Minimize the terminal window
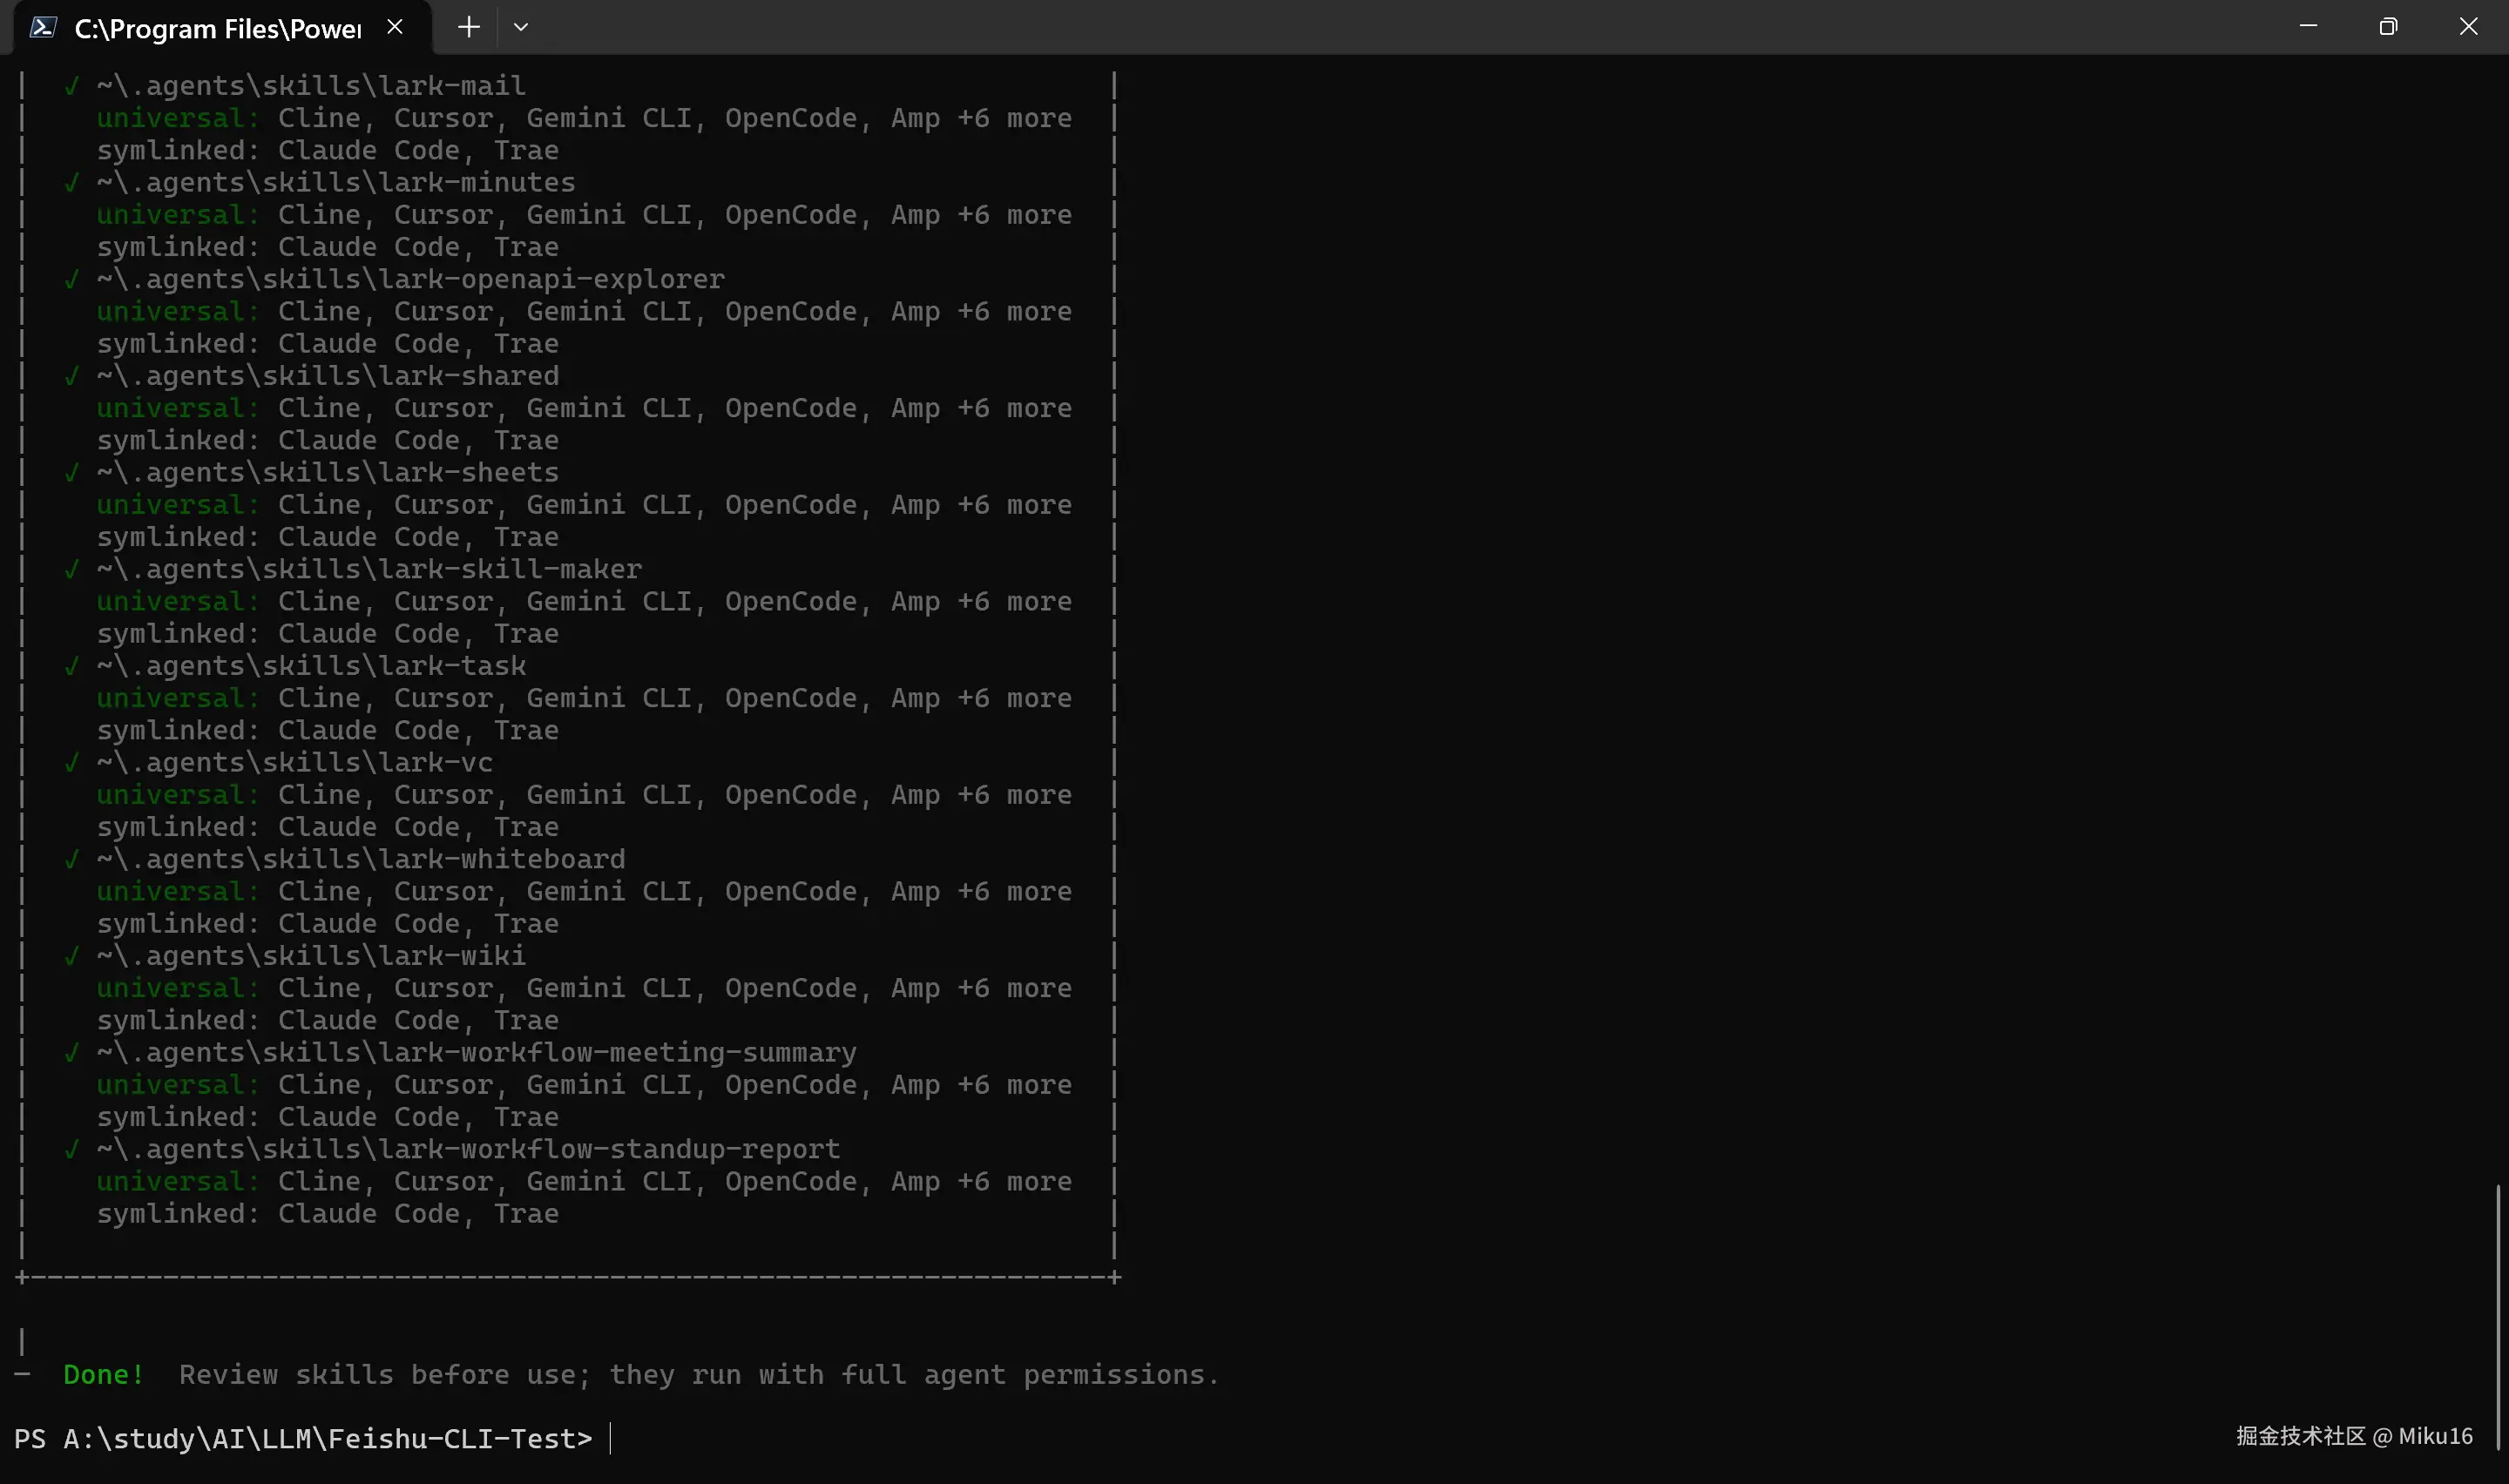 (x=2308, y=27)
